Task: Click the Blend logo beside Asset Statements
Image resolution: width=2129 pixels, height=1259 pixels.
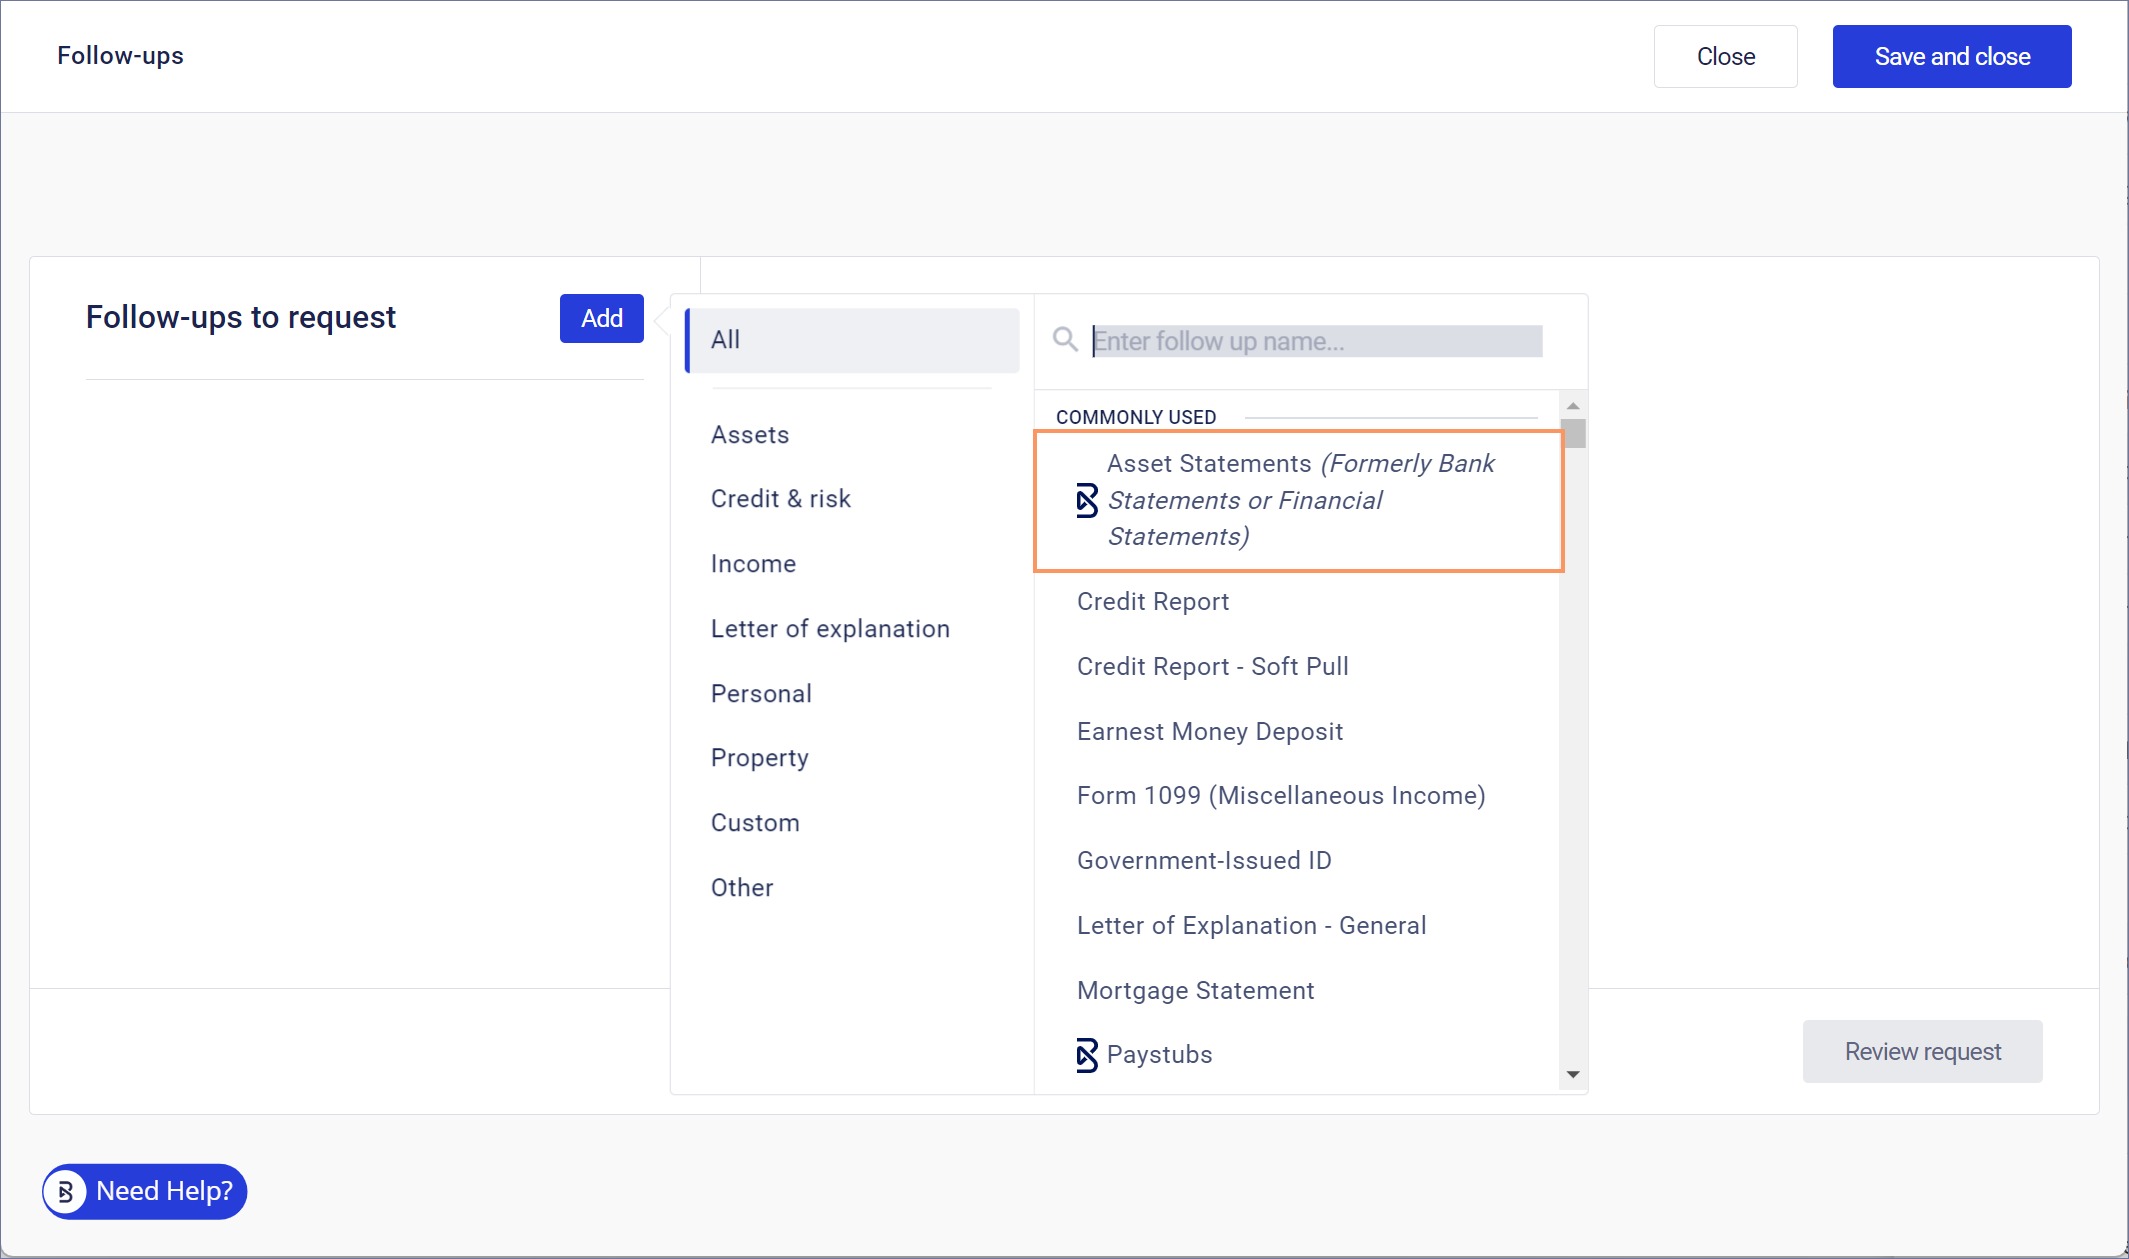Action: [x=1086, y=500]
